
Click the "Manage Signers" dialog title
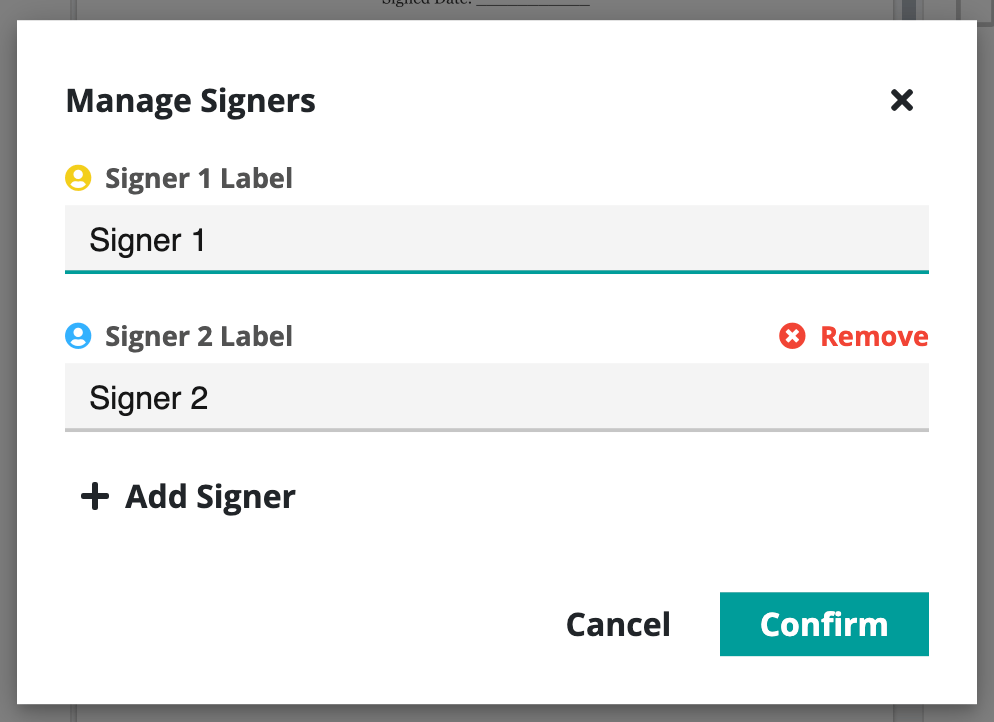(190, 101)
